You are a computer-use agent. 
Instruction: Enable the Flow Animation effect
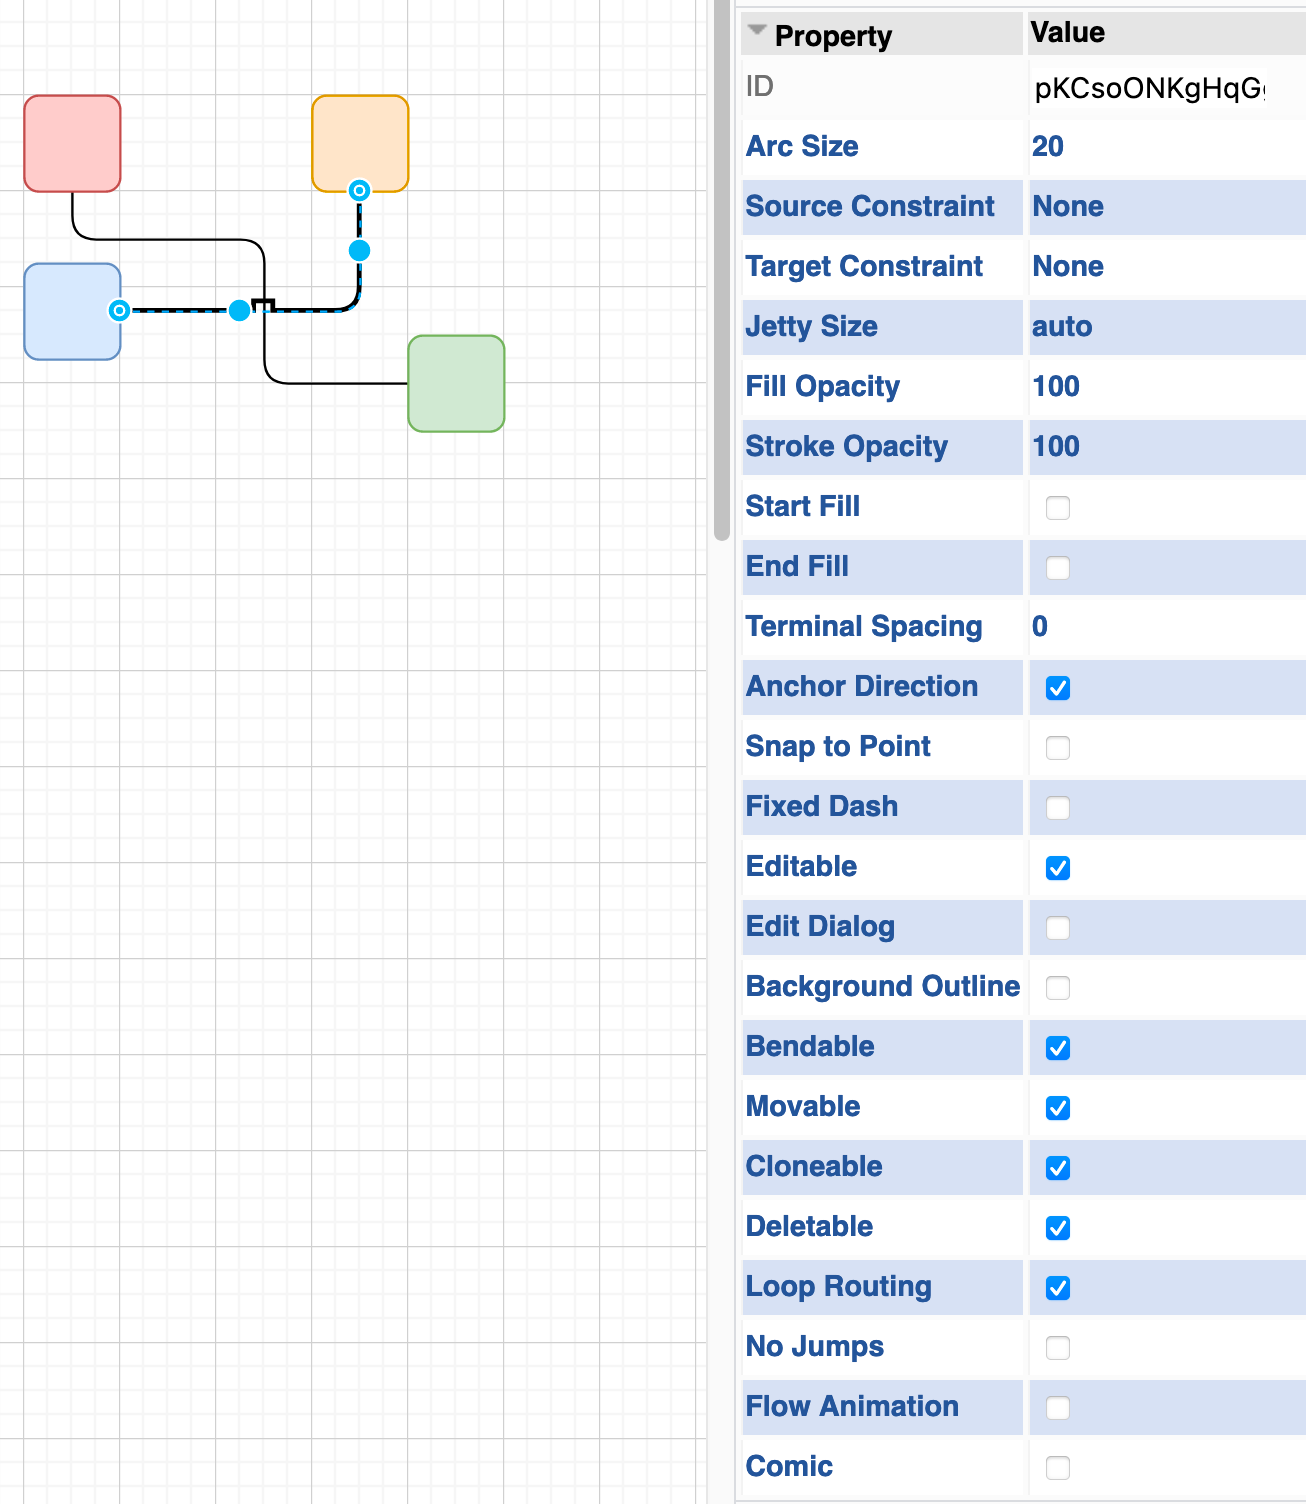coord(1057,1408)
